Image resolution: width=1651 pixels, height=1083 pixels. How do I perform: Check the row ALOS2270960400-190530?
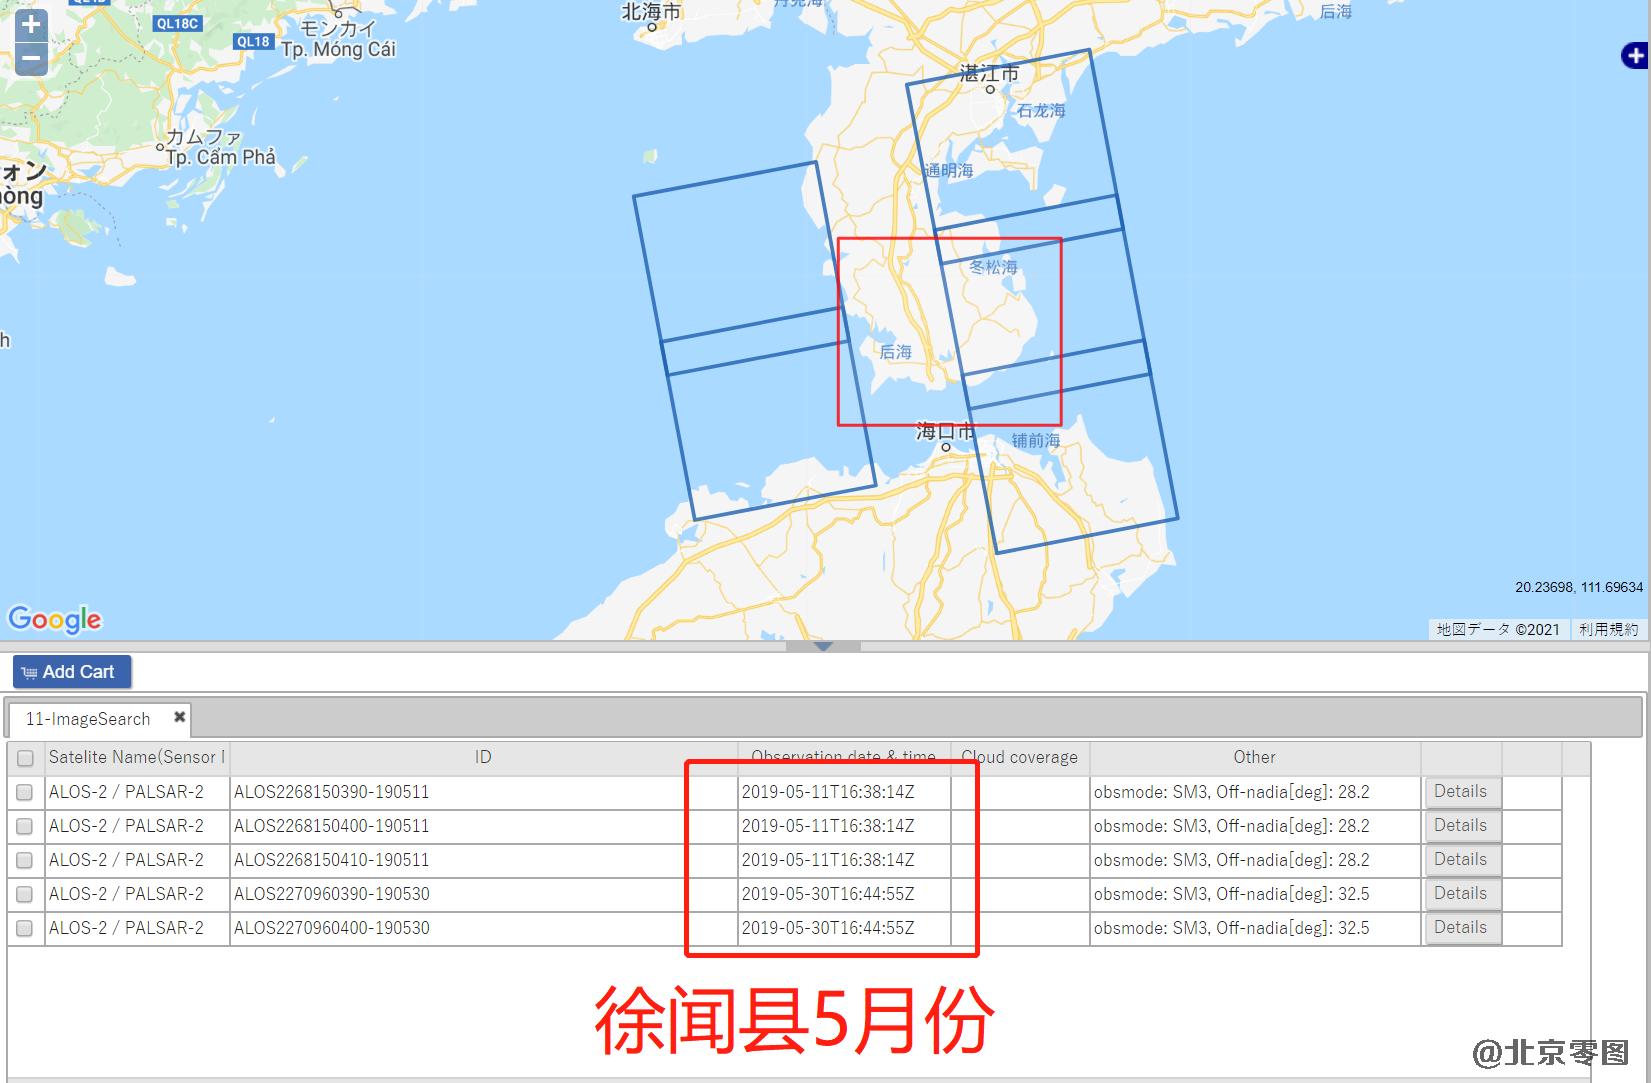(x=25, y=928)
